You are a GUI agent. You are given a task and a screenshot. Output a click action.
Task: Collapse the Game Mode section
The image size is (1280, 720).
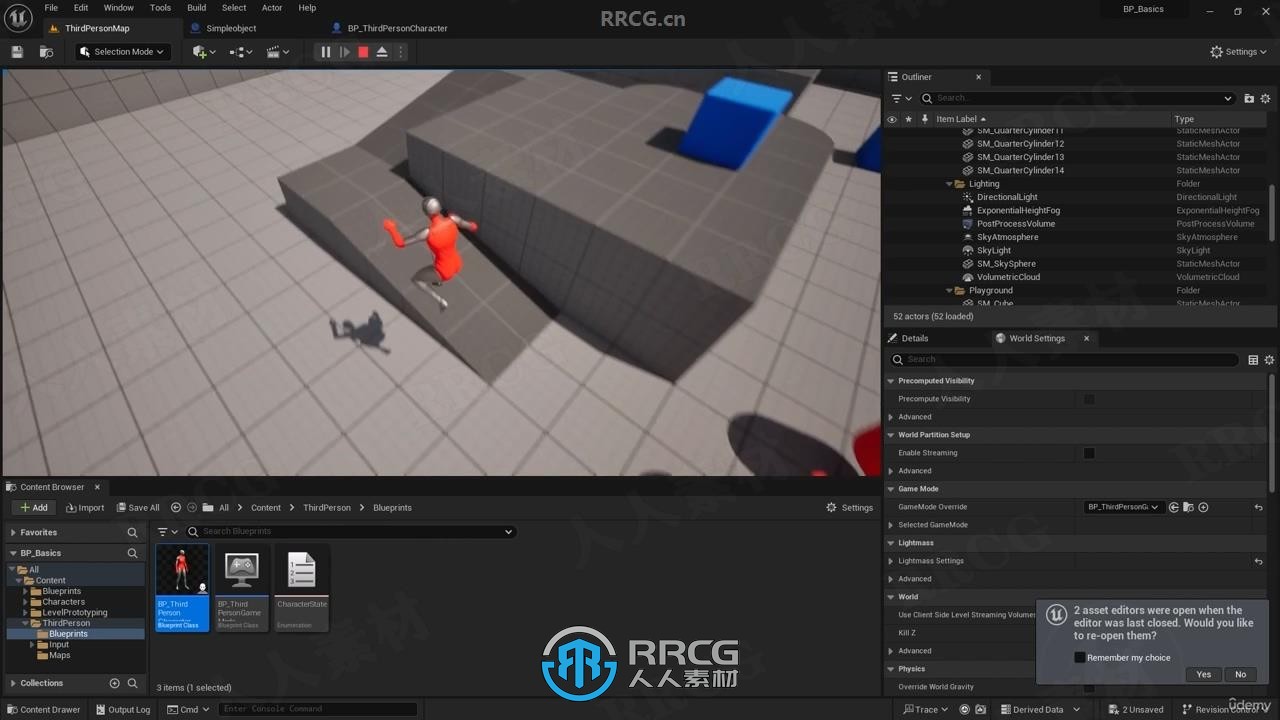click(891, 489)
